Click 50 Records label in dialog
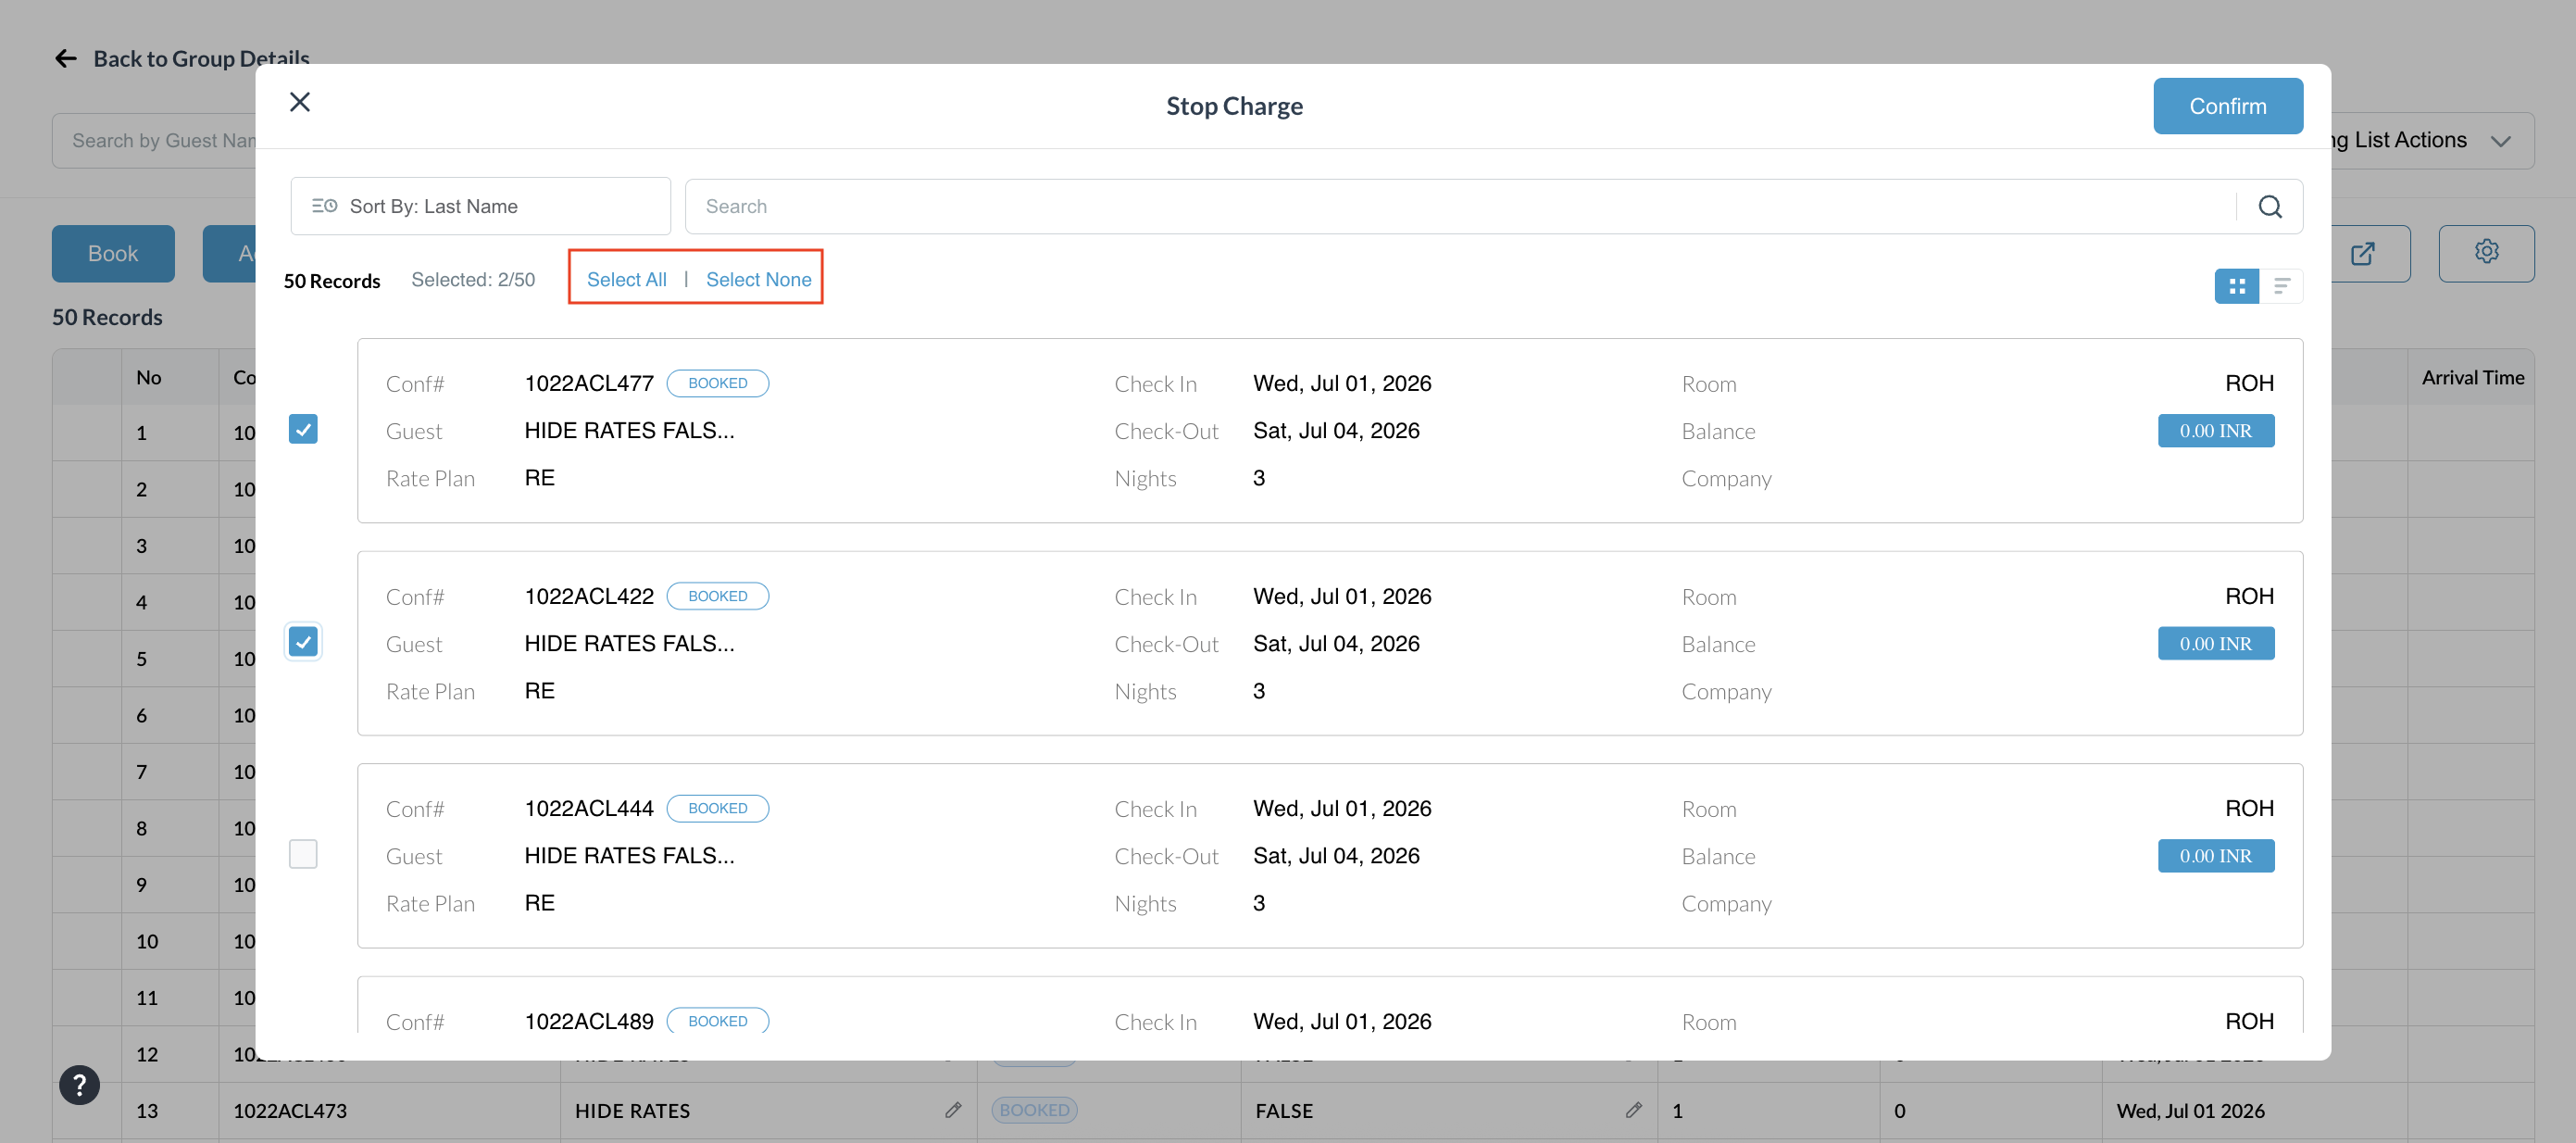 pyautogui.click(x=332, y=281)
